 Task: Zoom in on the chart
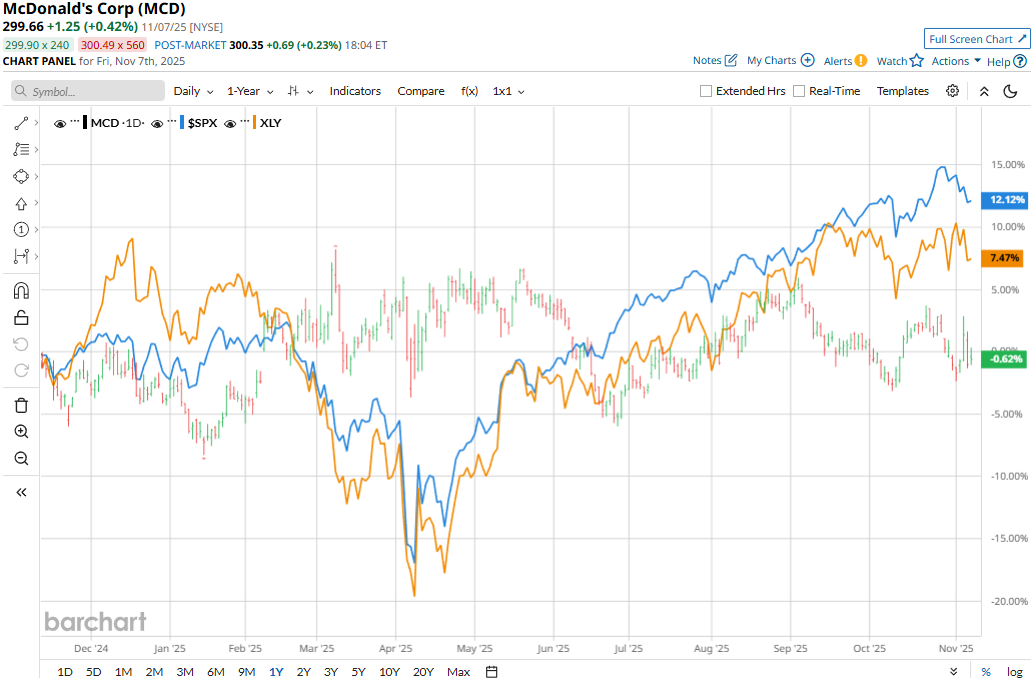pyautogui.click(x=21, y=432)
